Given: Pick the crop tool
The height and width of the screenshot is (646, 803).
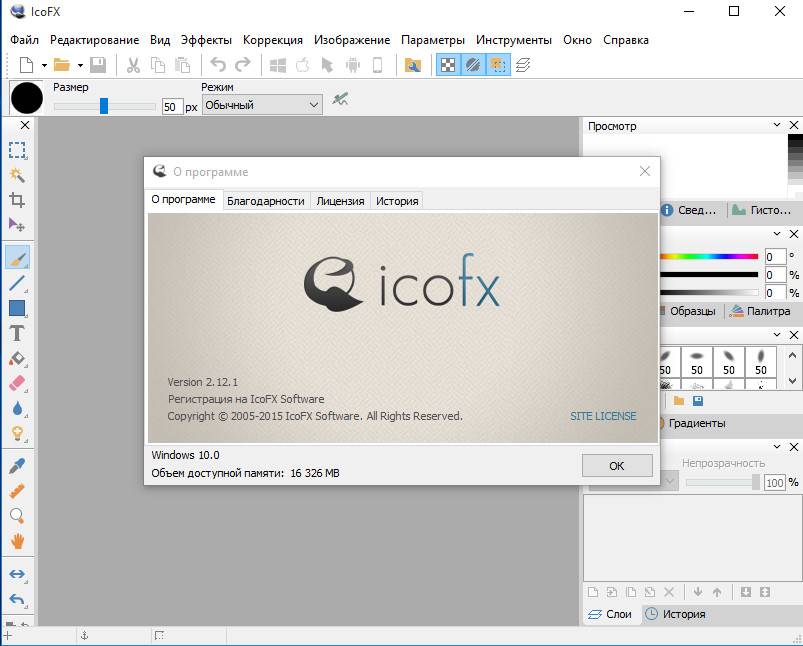Looking at the screenshot, I should 17,200.
